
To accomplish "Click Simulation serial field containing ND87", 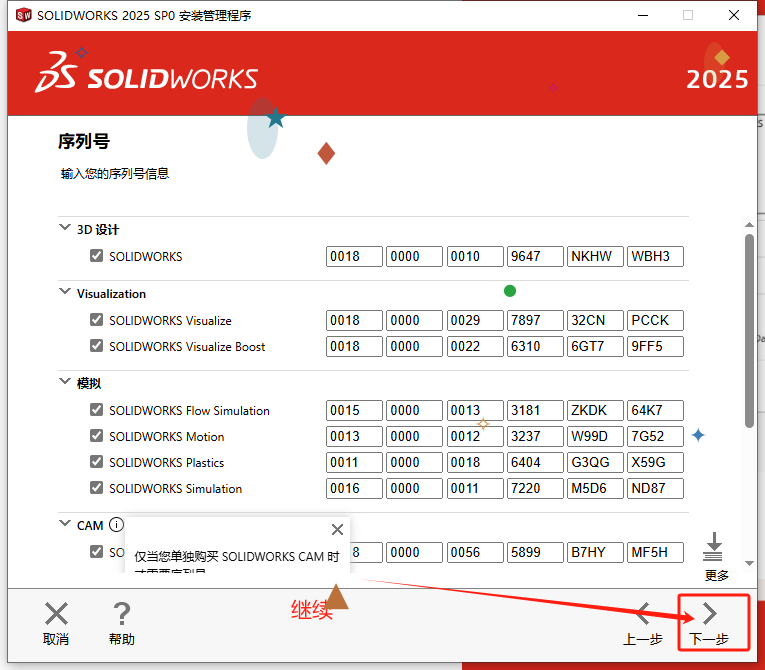I will [x=655, y=488].
